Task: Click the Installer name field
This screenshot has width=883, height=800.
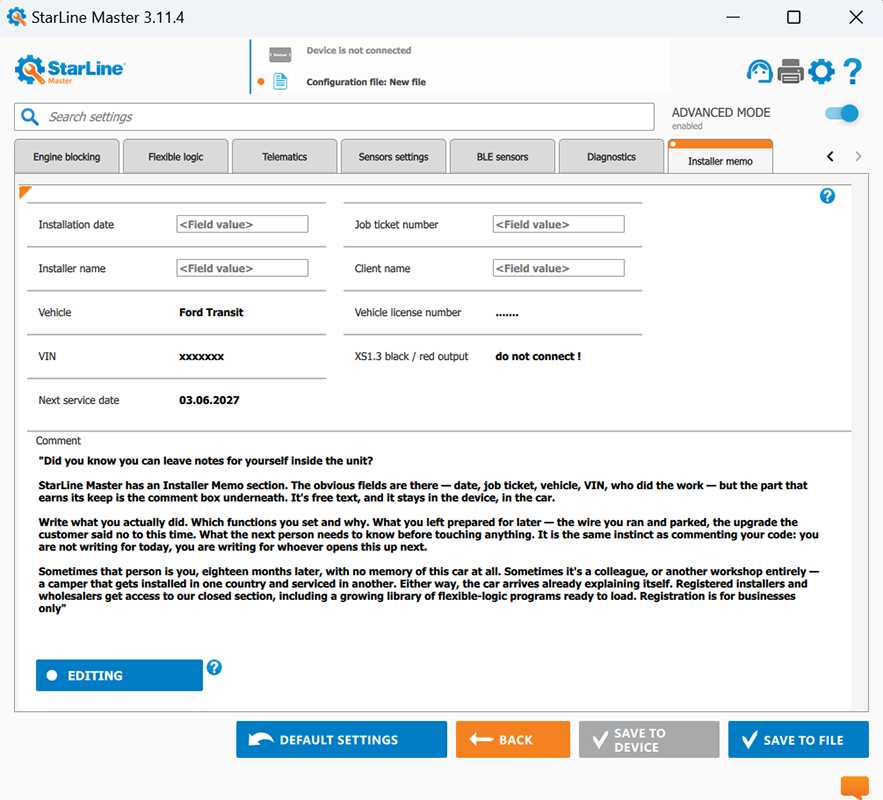Action: click(x=242, y=268)
